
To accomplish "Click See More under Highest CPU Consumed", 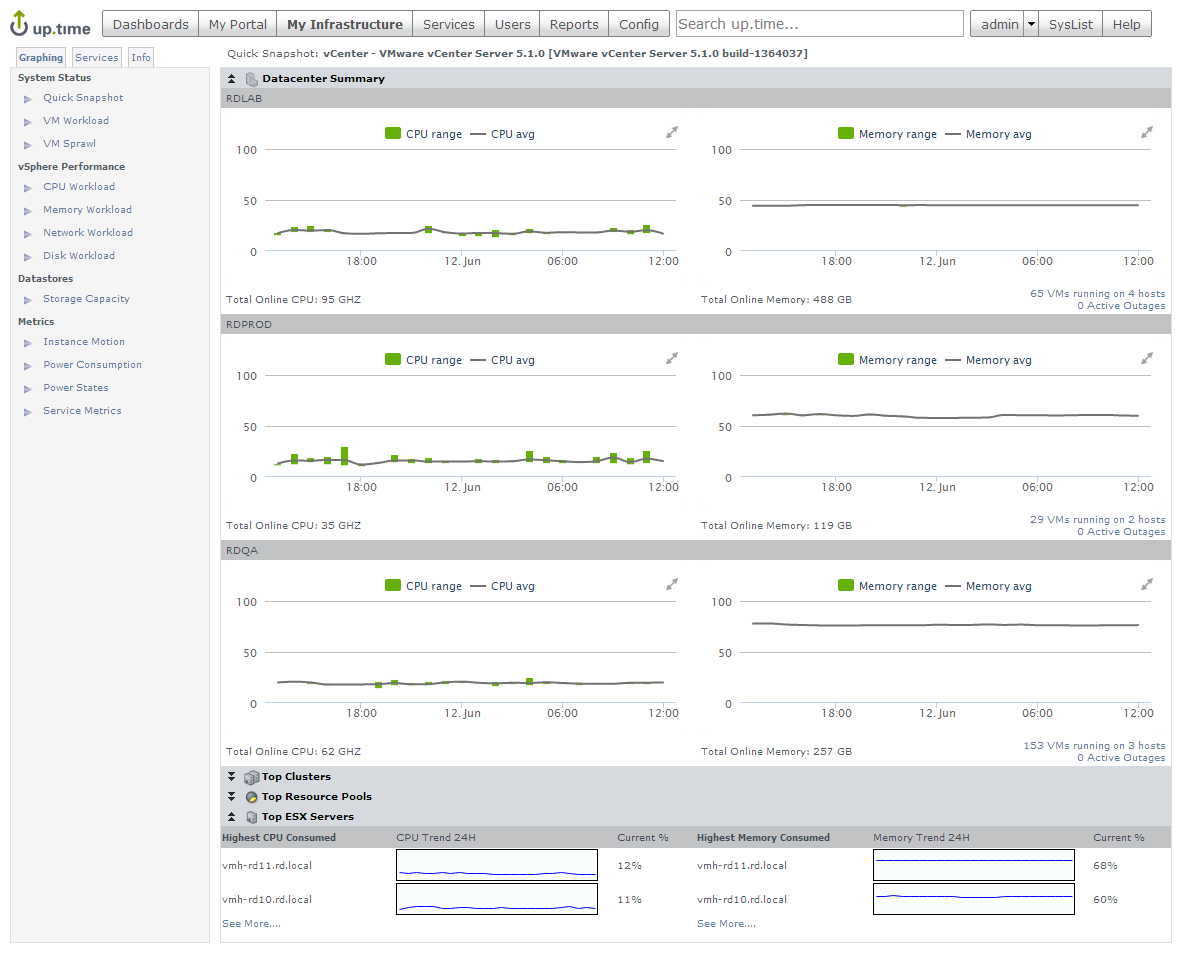I will click(x=251, y=924).
